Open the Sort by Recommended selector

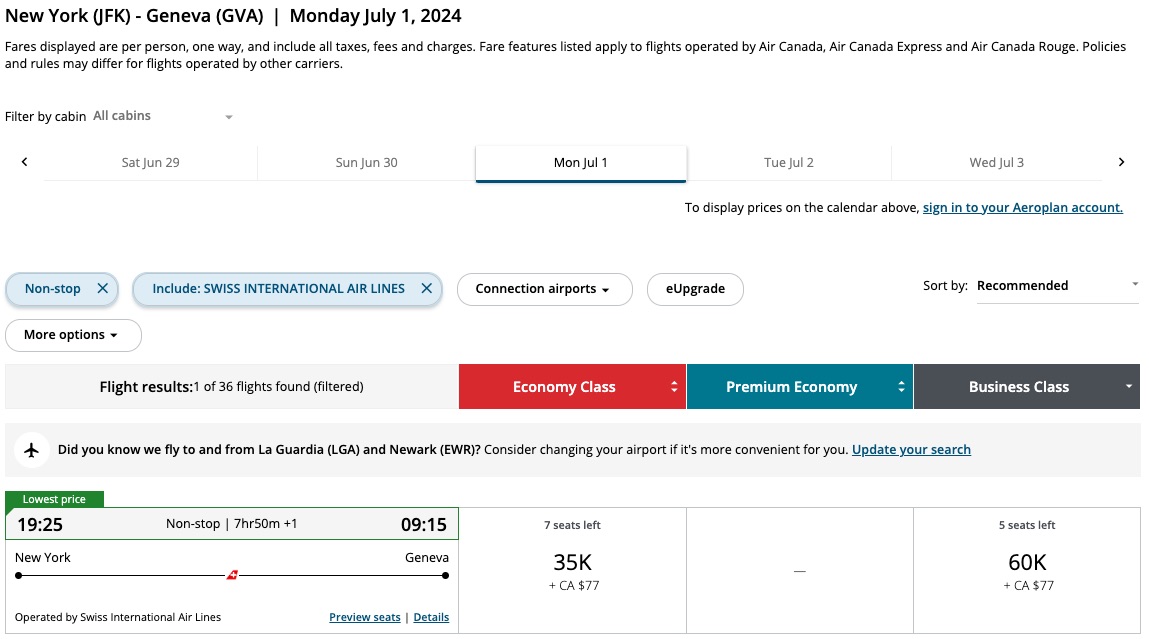point(1057,285)
